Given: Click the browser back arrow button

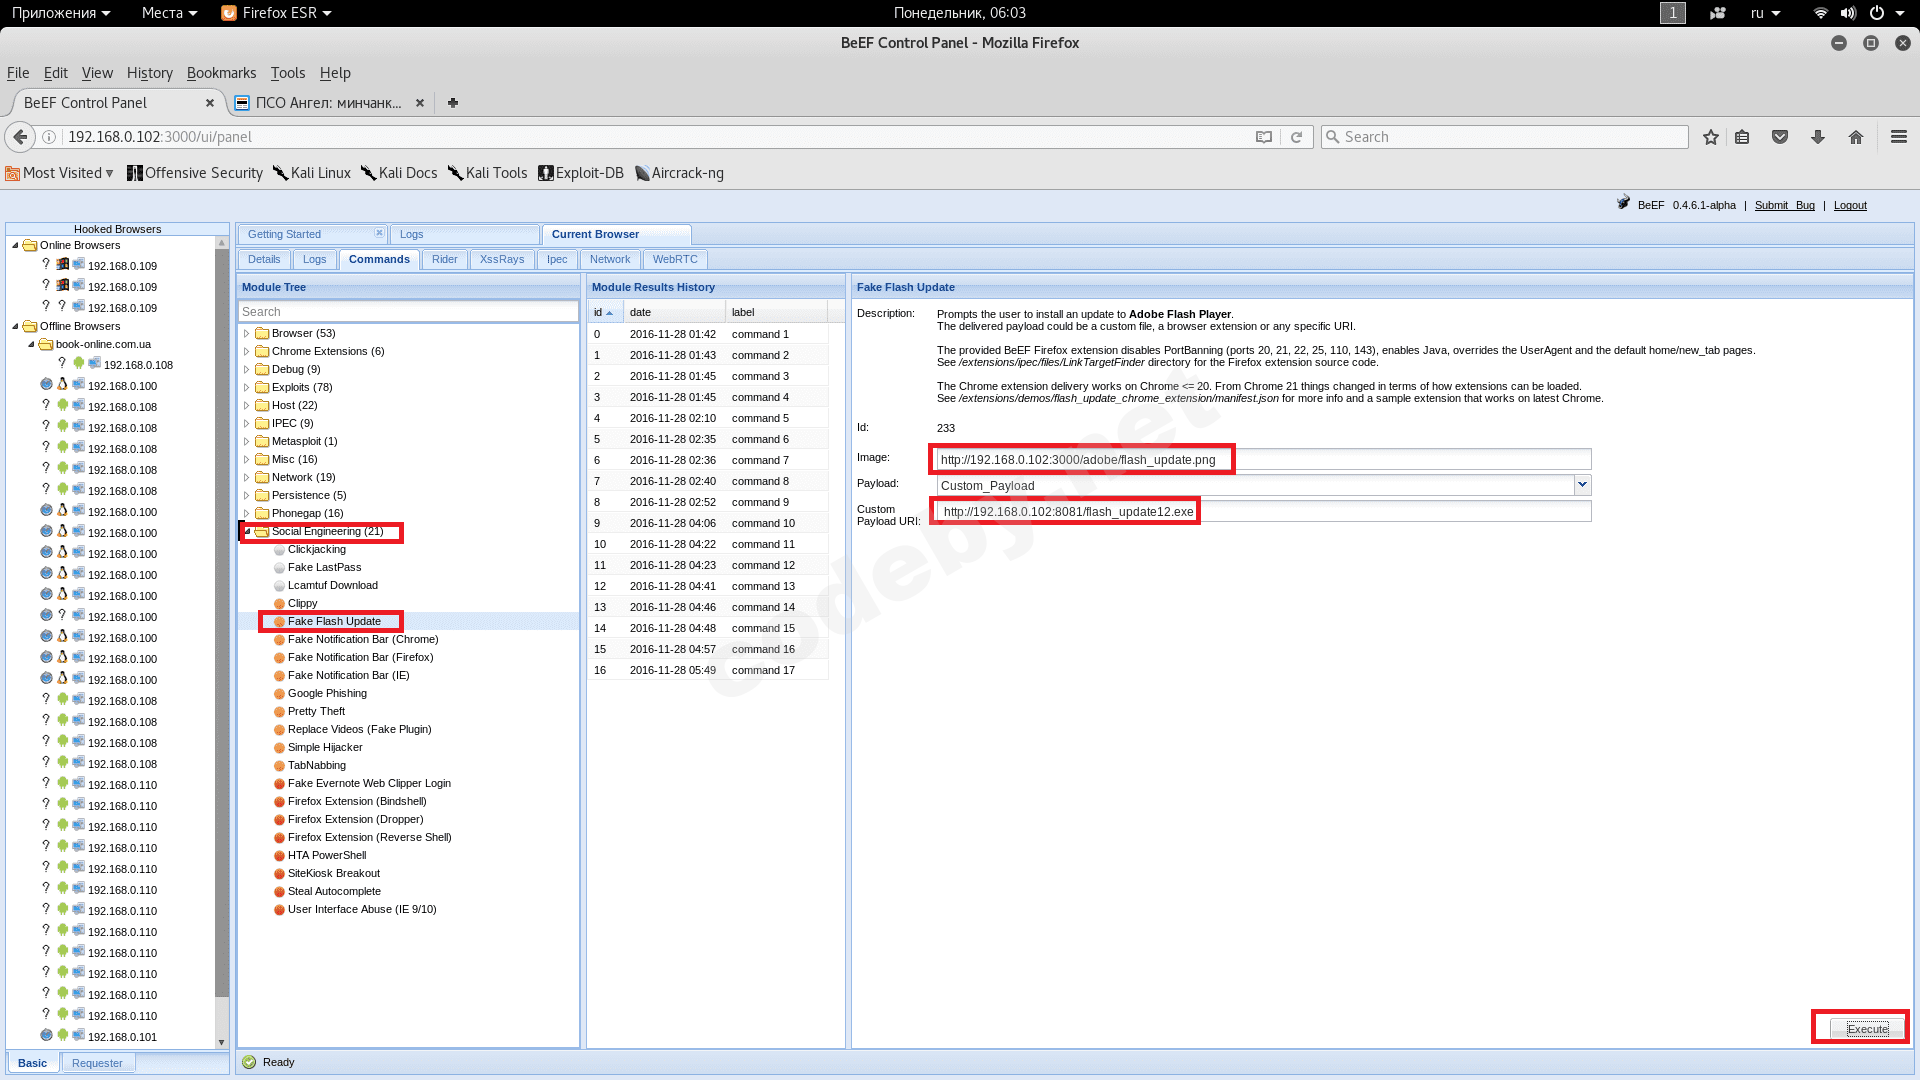Looking at the screenshot, I should (20, 137).
